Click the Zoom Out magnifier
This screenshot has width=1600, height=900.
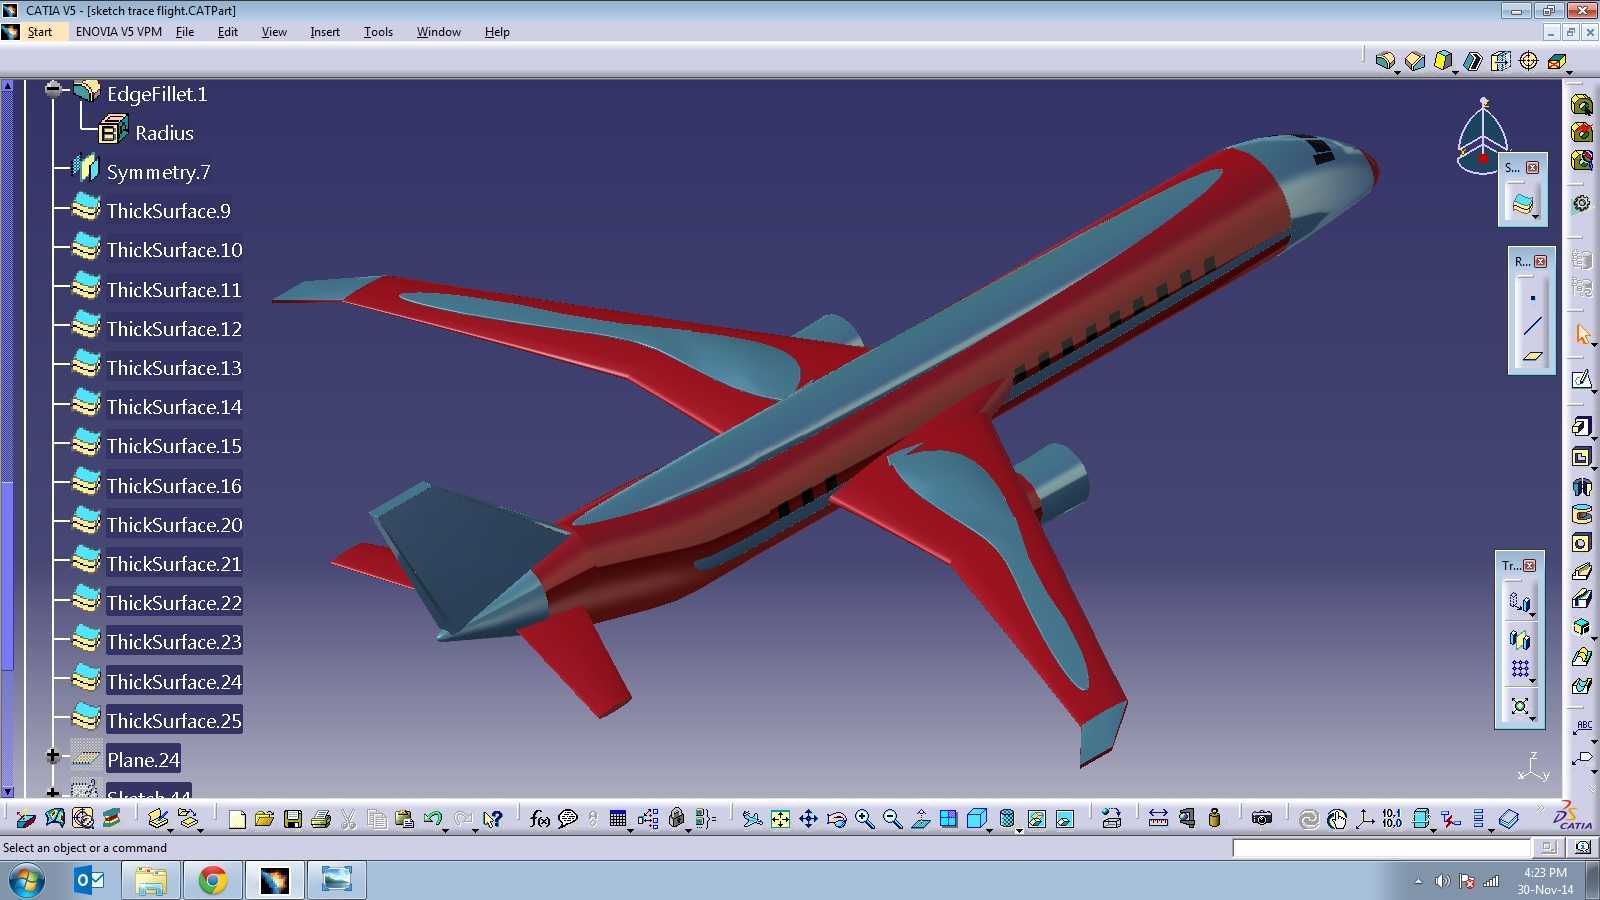click(893, 819)
